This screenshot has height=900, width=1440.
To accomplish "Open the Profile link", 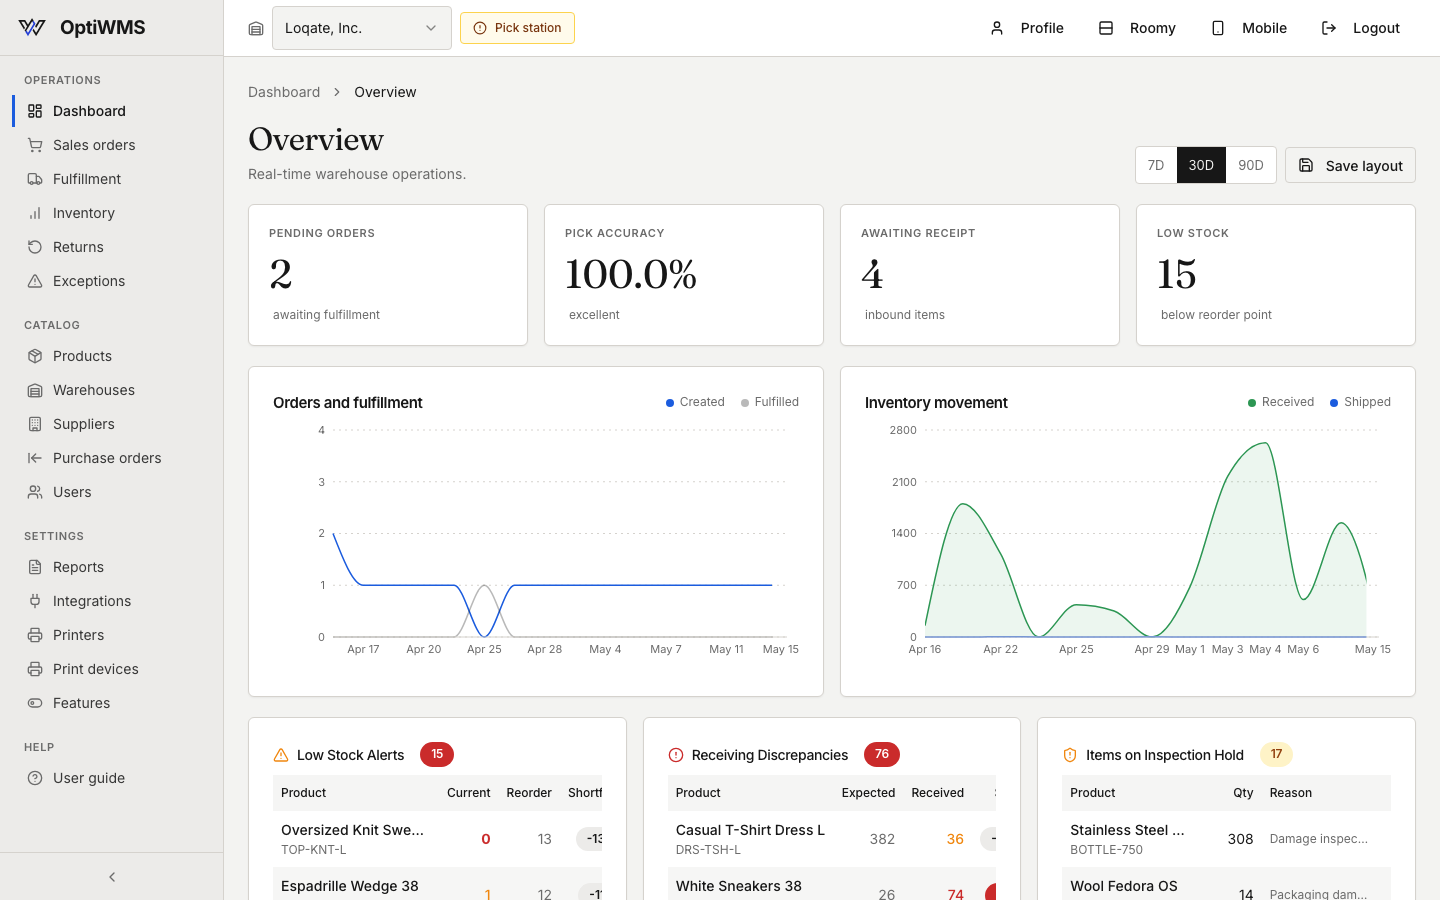I will (x=1026, y=28).
